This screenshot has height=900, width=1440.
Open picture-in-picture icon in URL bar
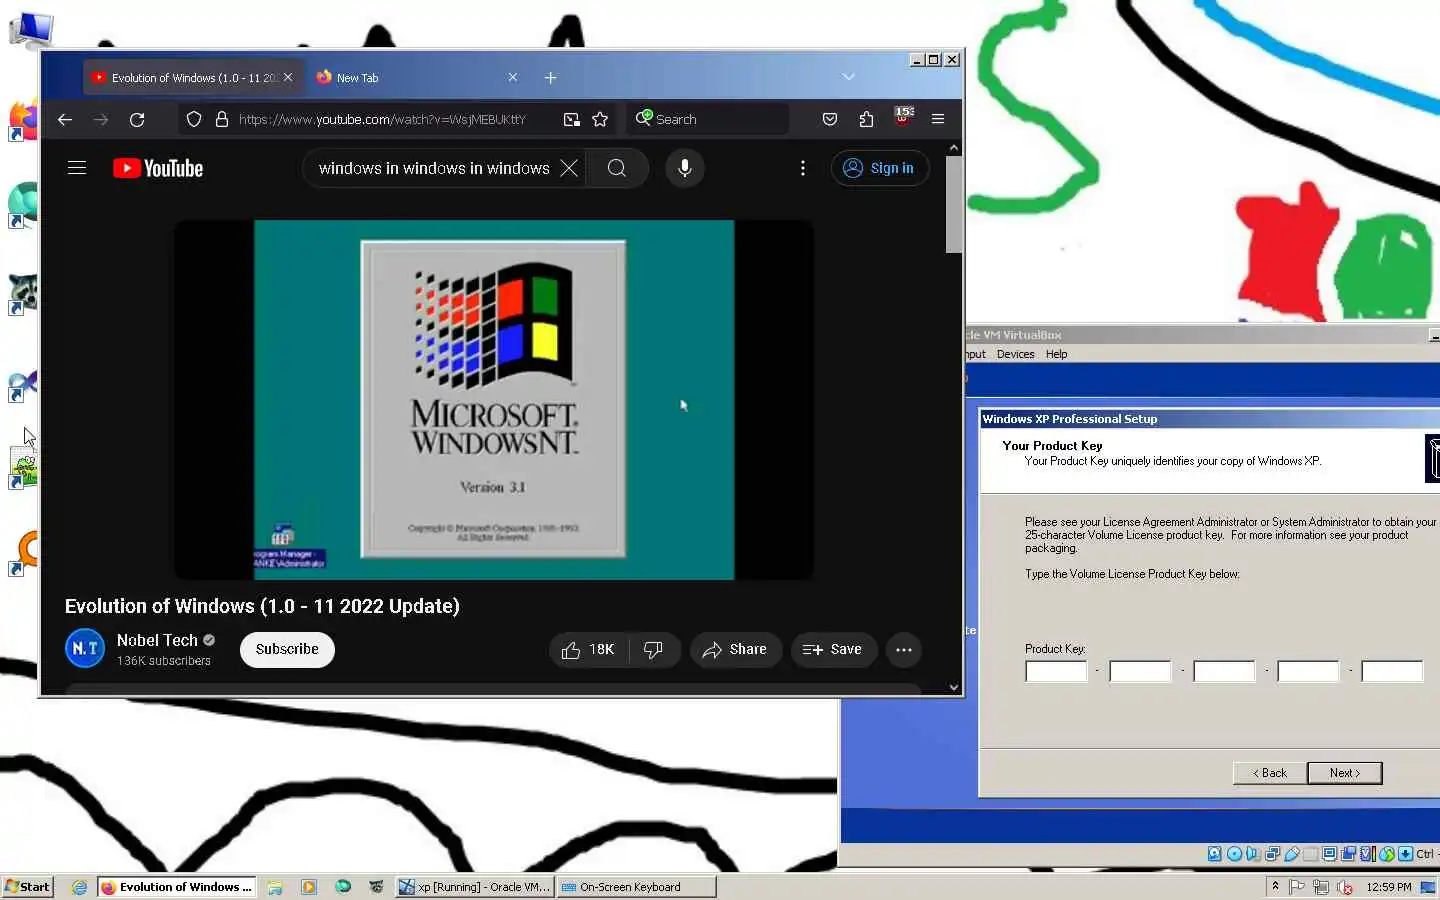571,119
